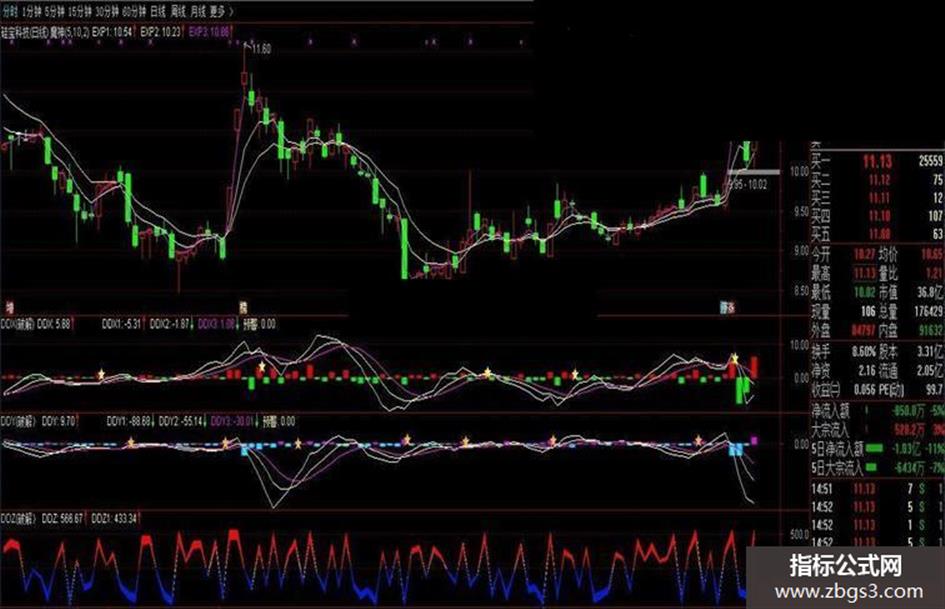945x609 pixels.
Task: Click the 收益 earnings value 0.056
Action: [864, 390]
